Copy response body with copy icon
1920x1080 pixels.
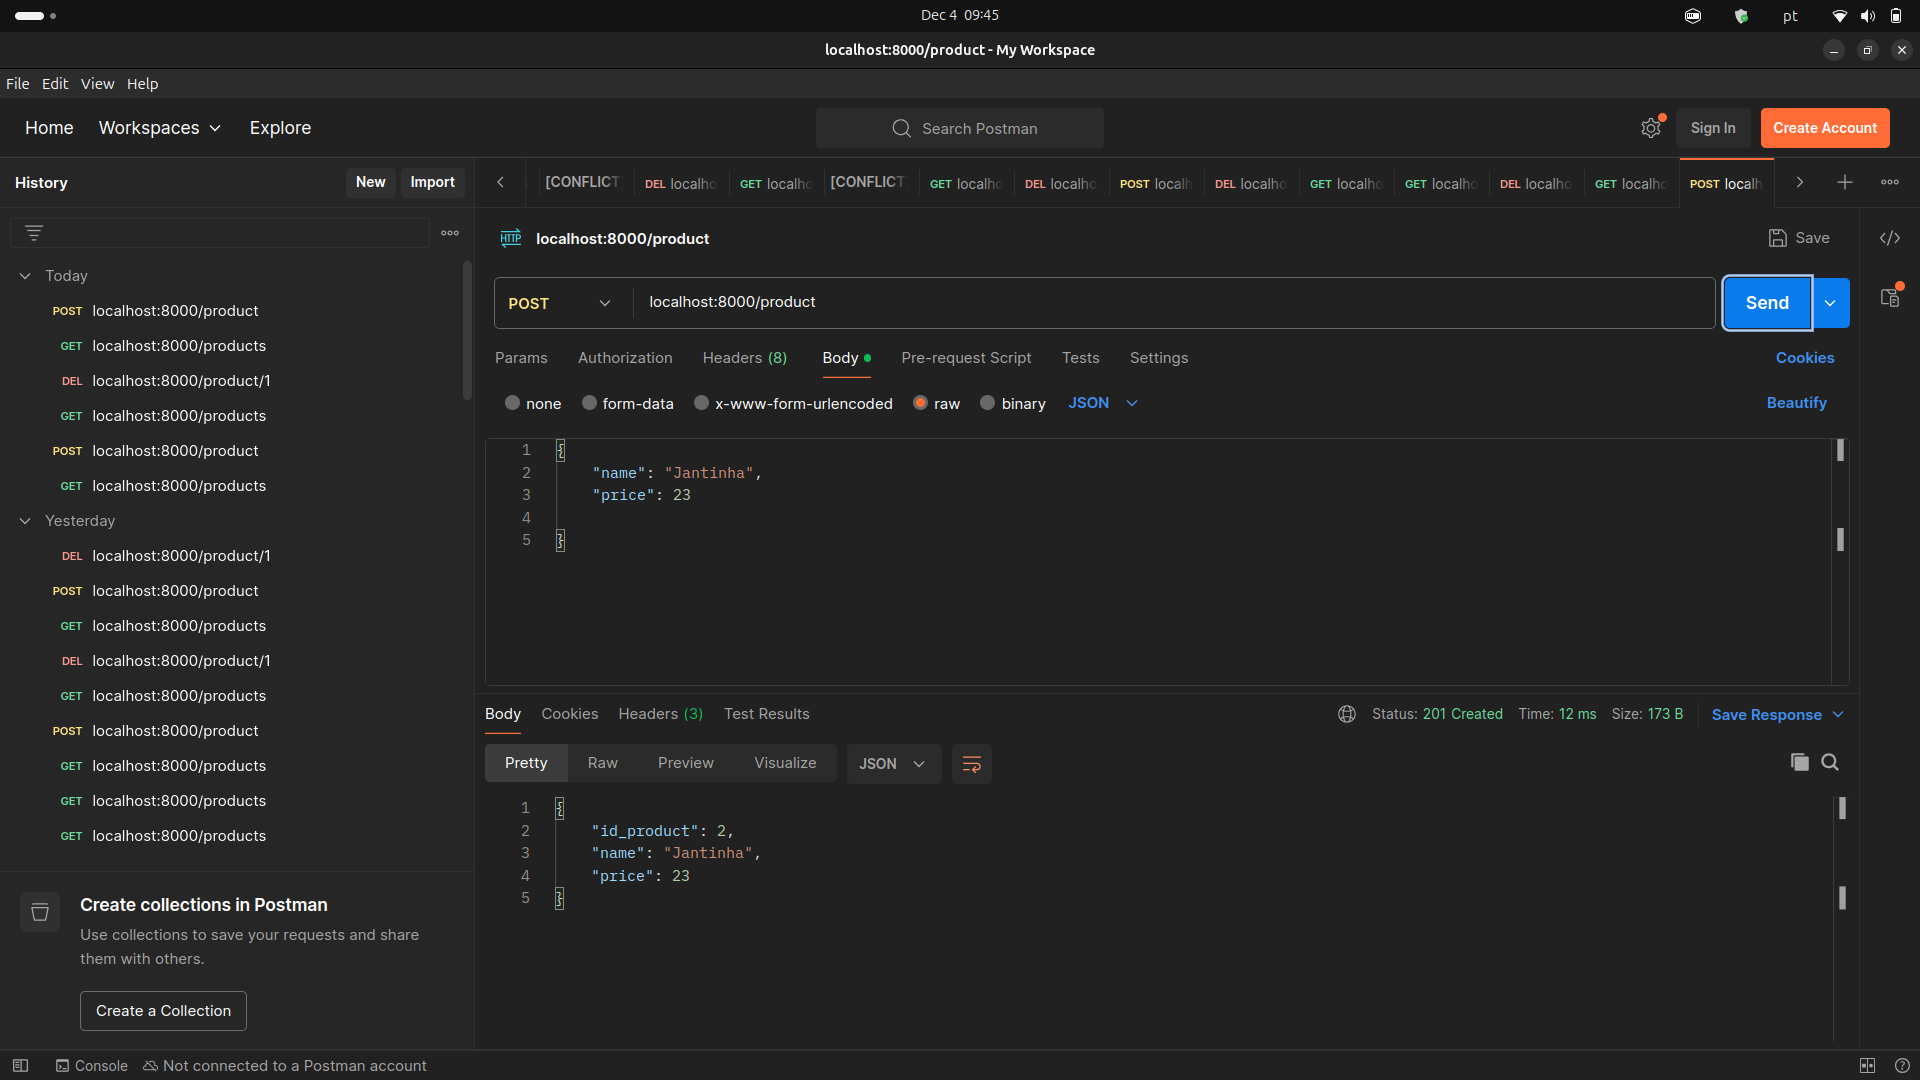1799,763
